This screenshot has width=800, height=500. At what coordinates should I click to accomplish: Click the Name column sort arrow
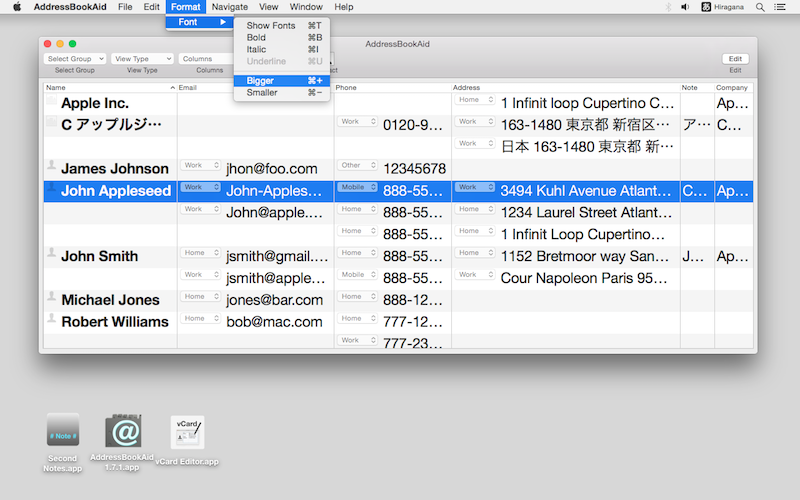pyautogui.click(x=172, y=88)
